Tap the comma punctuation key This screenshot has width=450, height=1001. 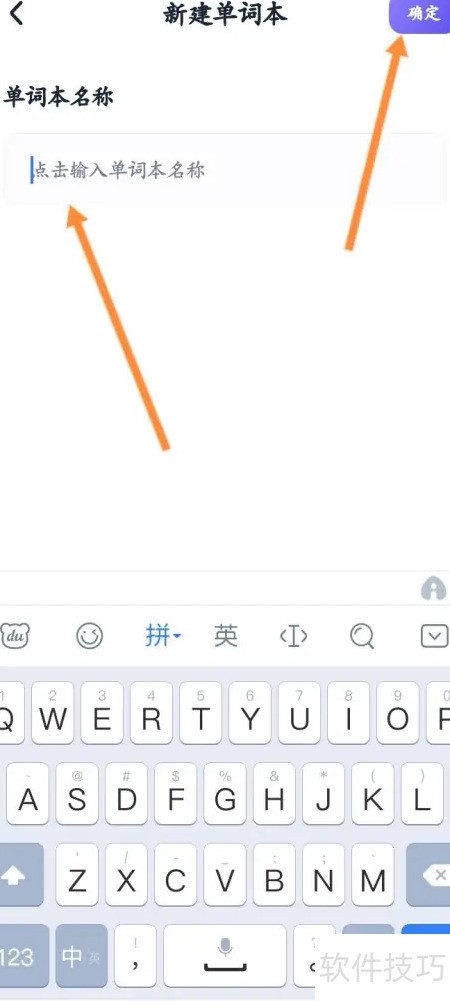tap(135, 955)
